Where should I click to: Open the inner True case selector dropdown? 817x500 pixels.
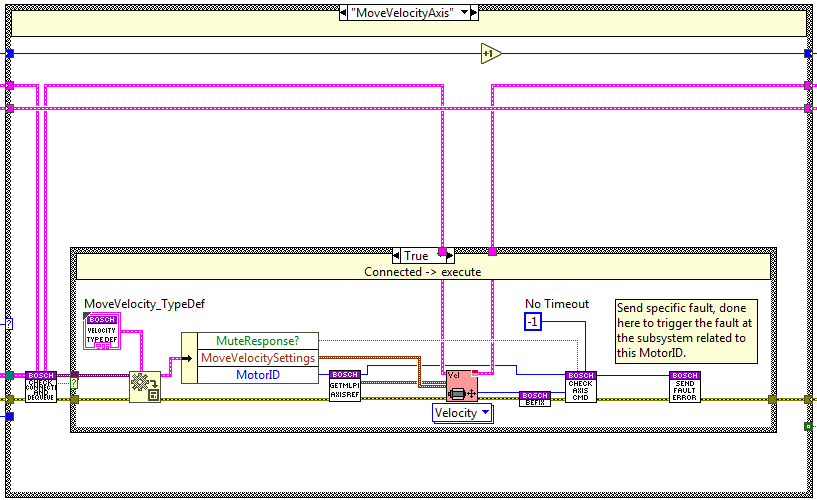tap(441, 255)
